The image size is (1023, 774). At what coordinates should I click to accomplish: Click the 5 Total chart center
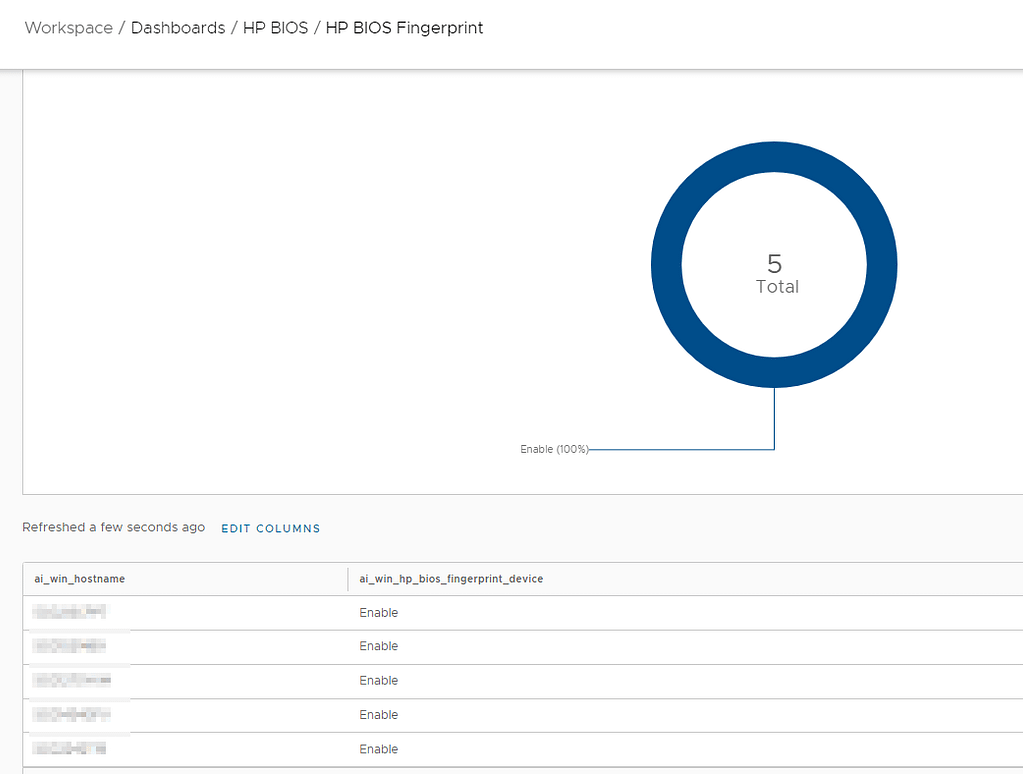pos(775,273)
